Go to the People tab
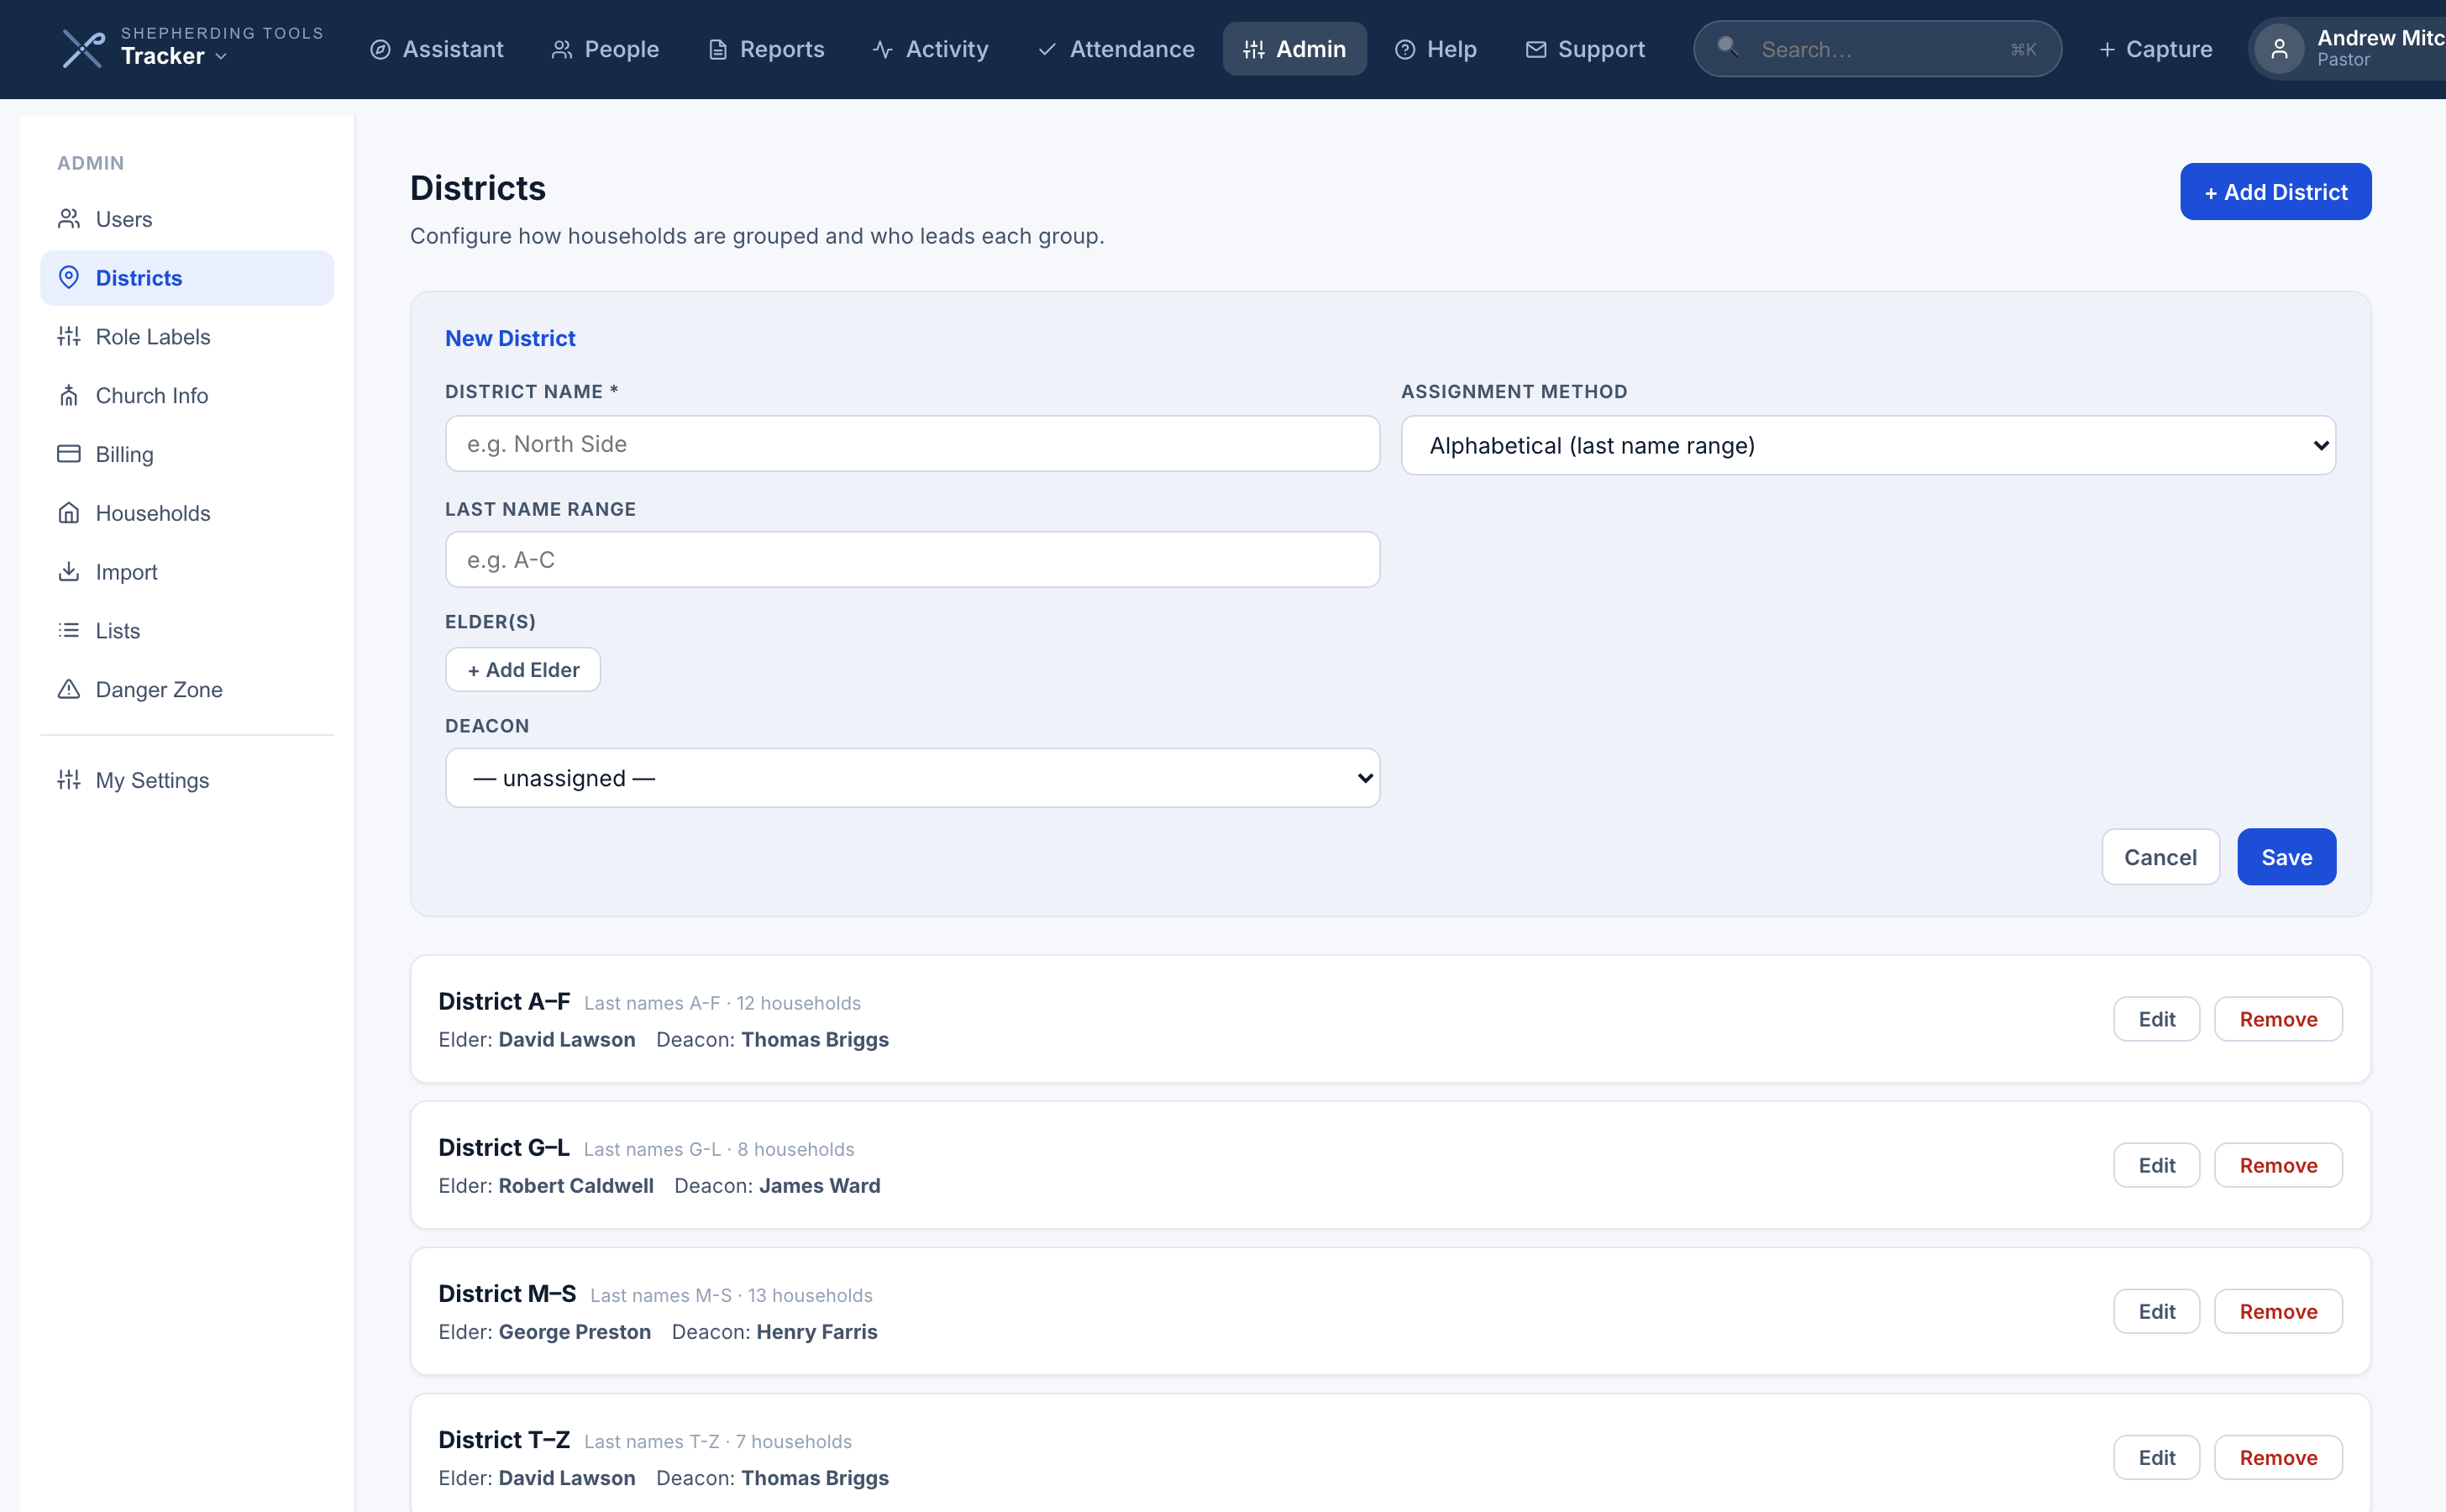 click(x=605, y=49)
